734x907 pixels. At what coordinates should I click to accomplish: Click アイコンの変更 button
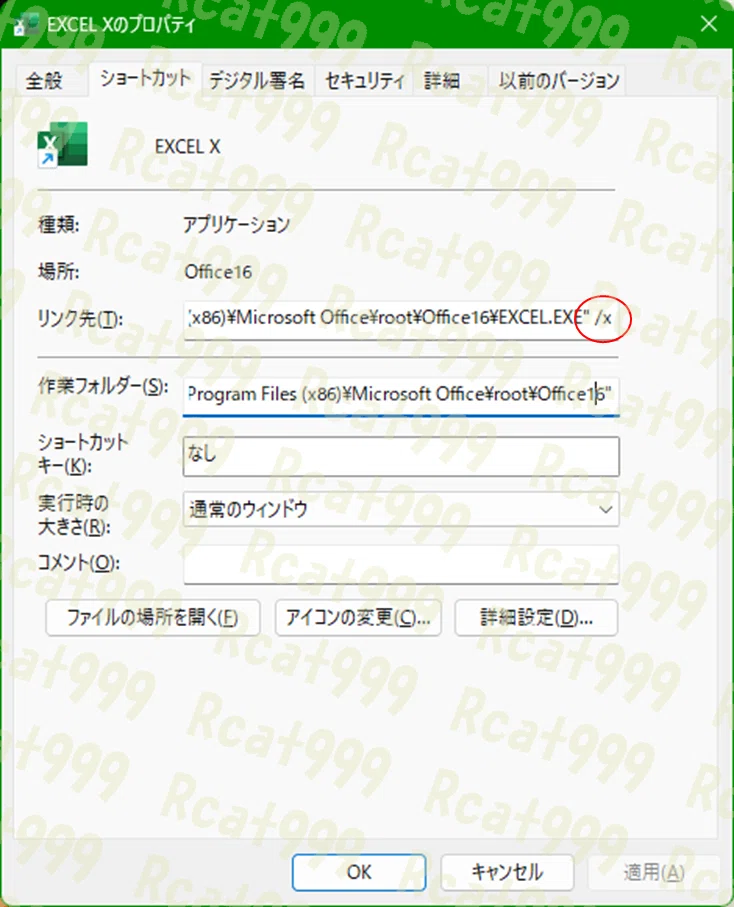pyautogui.click(x=358, y=618)
